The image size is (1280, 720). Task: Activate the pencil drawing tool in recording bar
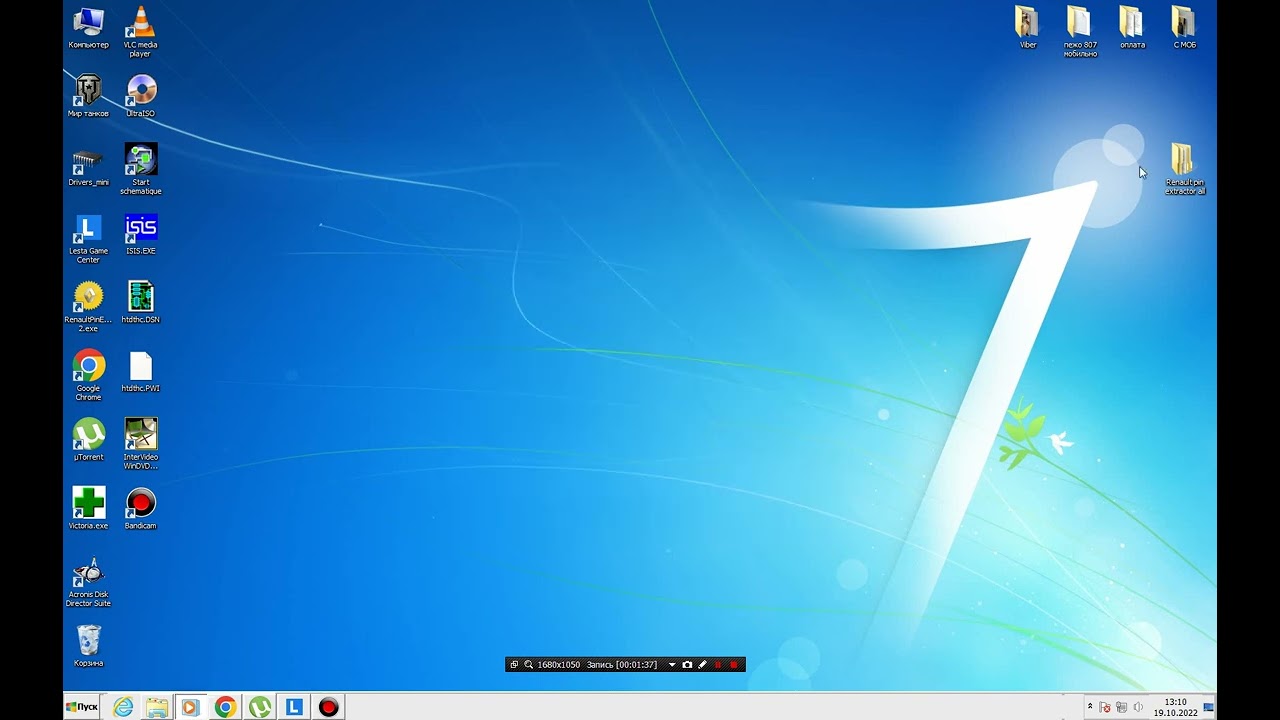coord(702,665)
